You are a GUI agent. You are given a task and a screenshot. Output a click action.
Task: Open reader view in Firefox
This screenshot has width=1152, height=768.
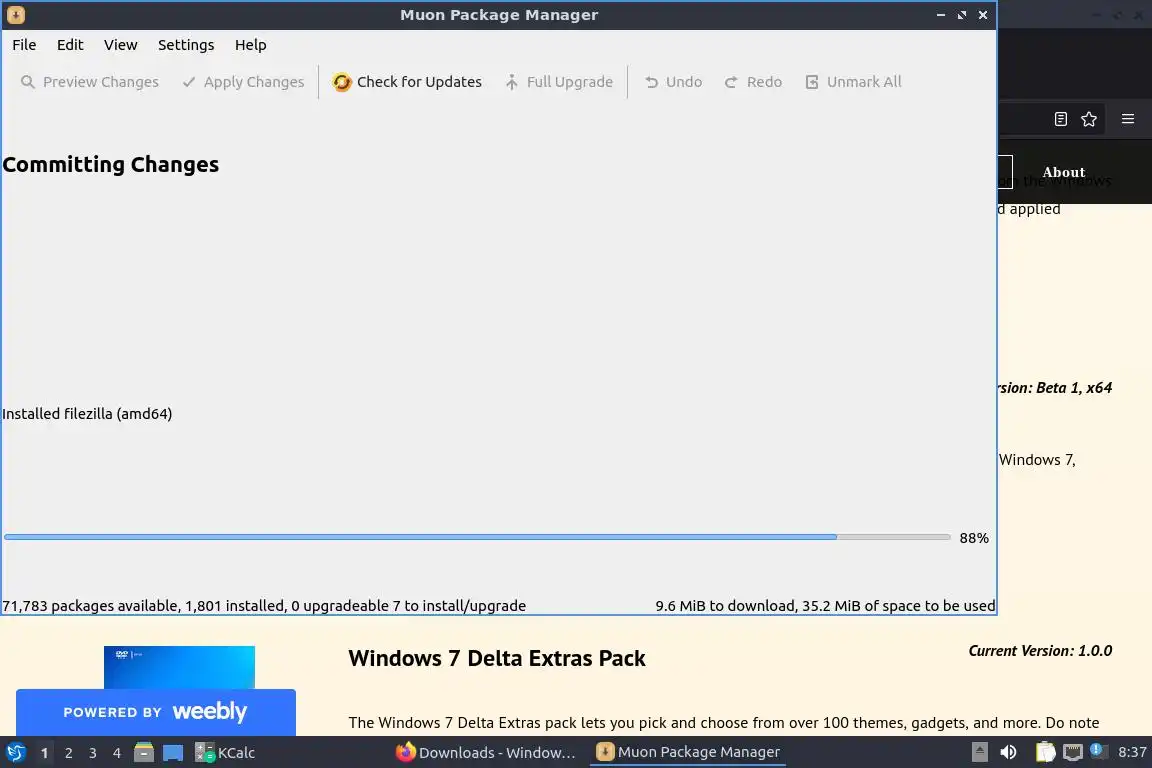point(1060,119)
